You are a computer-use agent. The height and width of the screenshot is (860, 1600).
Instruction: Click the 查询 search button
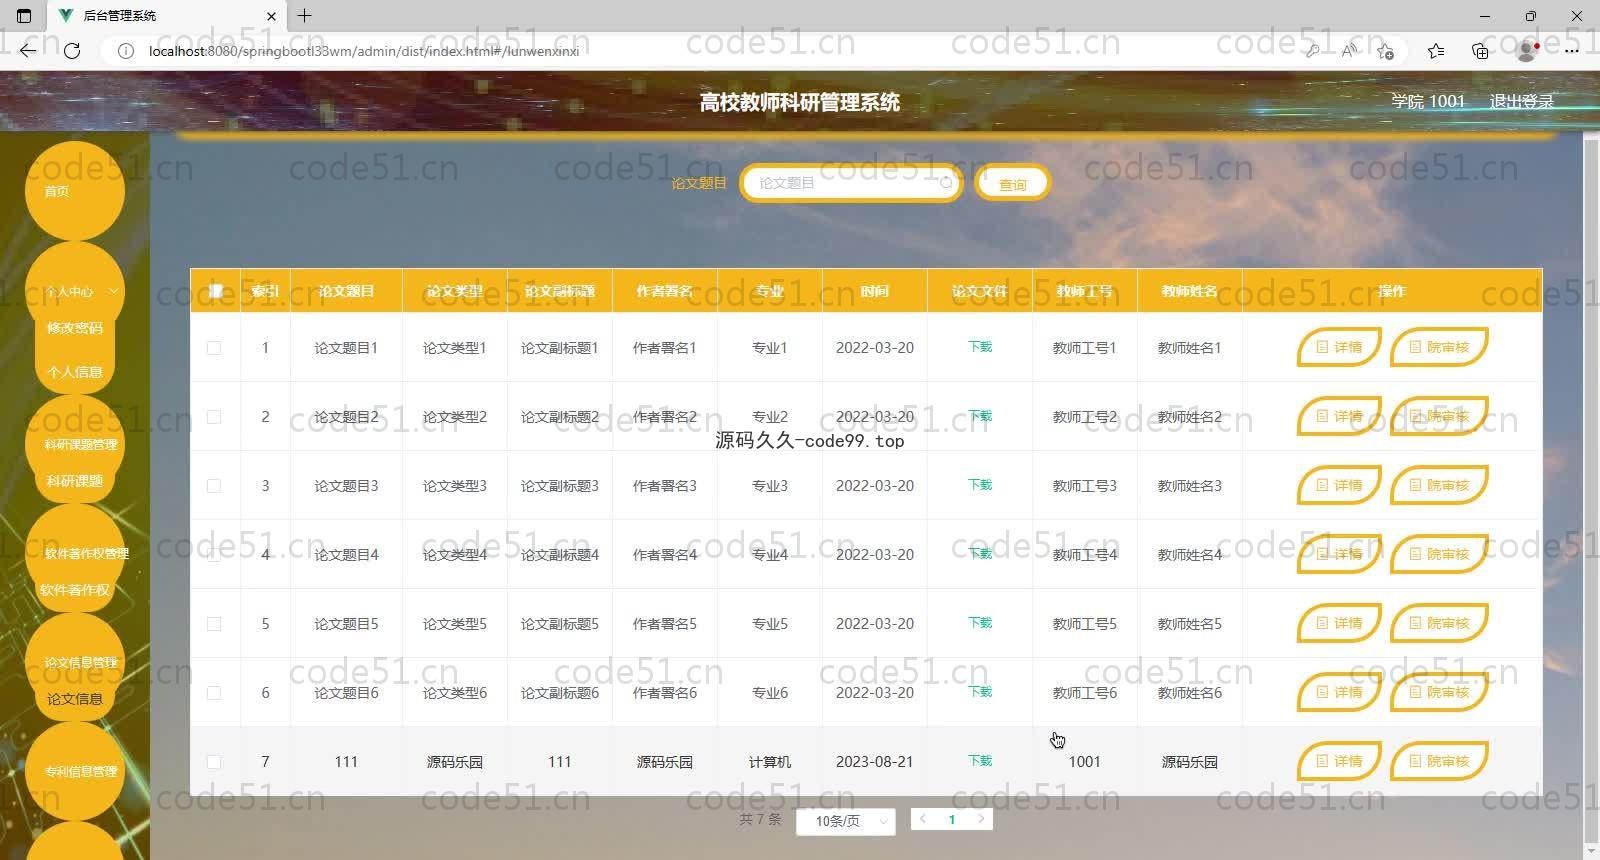pos(1012,184)
